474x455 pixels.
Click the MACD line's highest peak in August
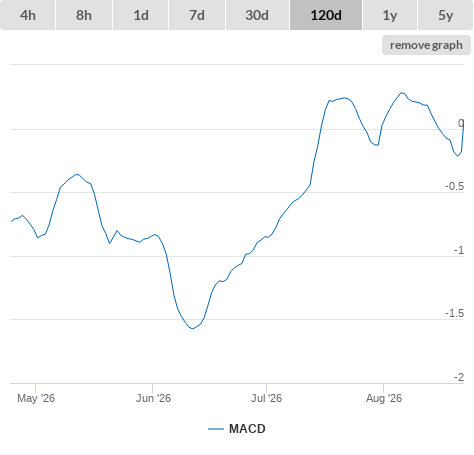[x=402, y=93]
